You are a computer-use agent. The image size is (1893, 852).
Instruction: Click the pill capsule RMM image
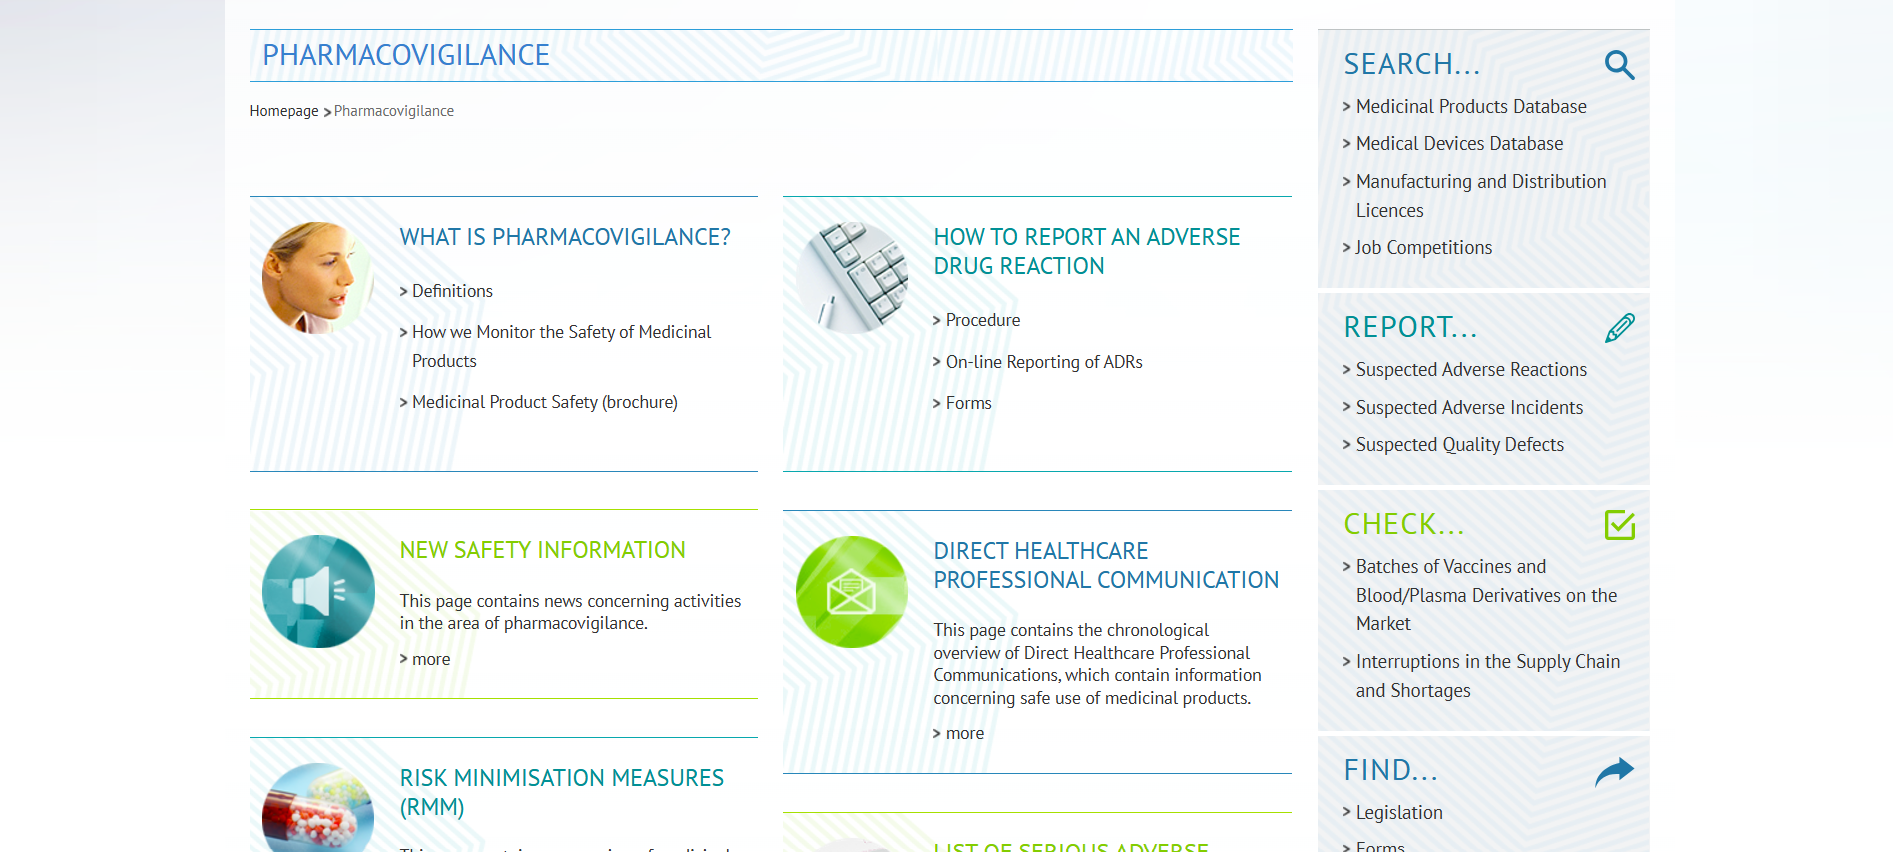coord(318,808)
